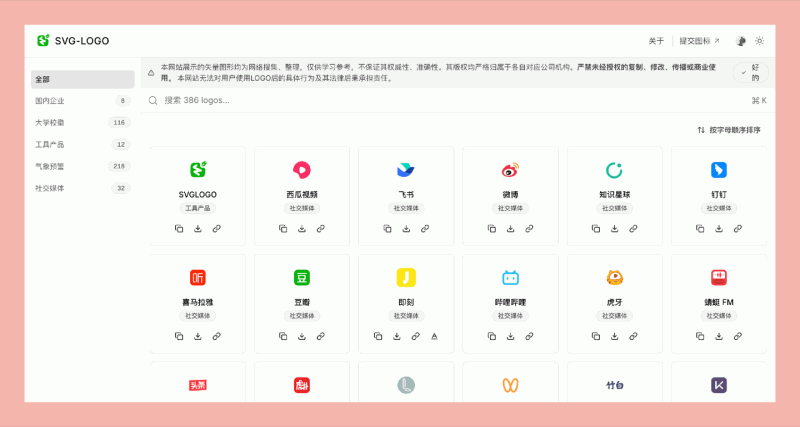Click the 钉钉 card title text

(x=718, y=194)
